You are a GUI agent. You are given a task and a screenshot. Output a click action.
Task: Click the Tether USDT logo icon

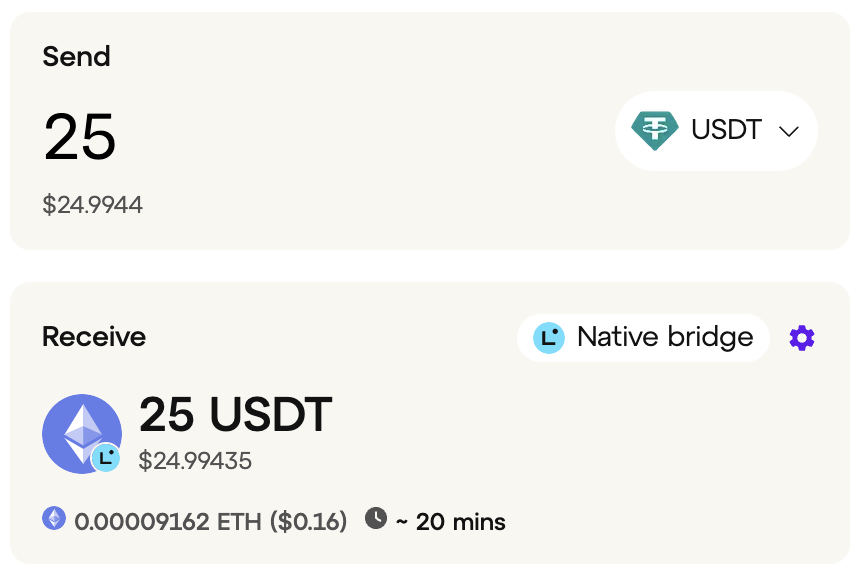(655, 131)
